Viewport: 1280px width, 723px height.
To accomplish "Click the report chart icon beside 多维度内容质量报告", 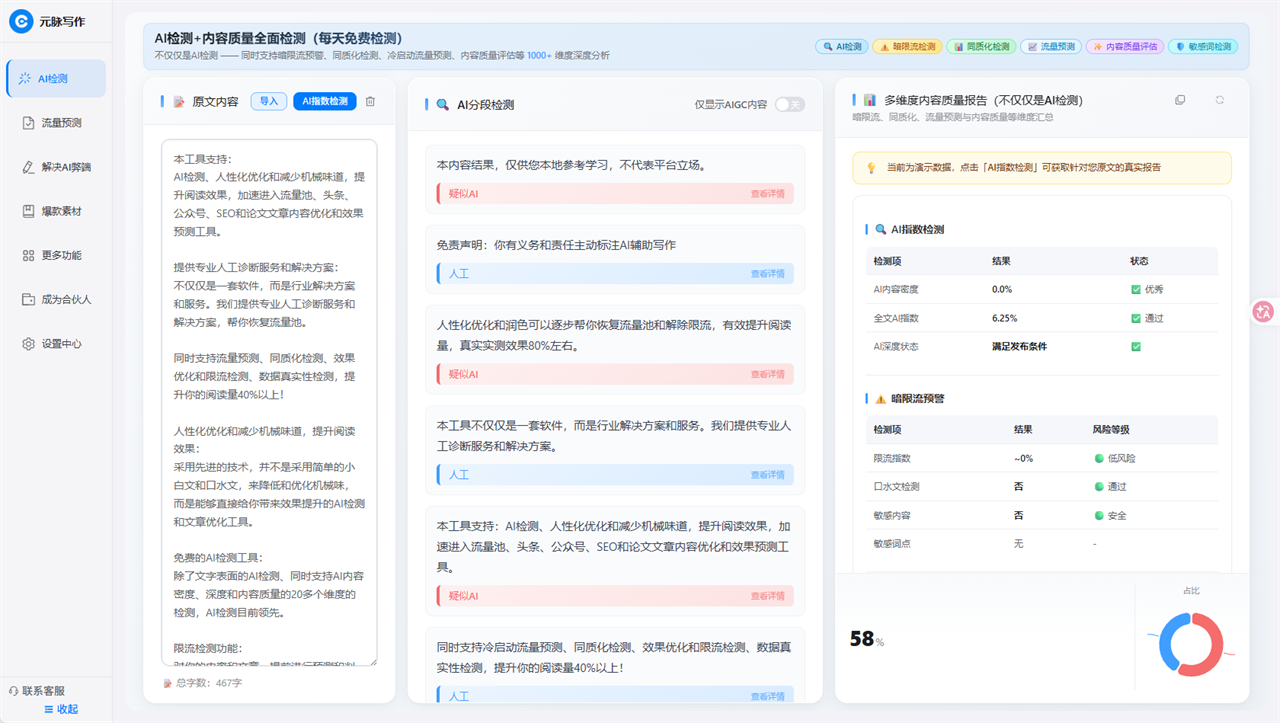I will tap(870, 100).
